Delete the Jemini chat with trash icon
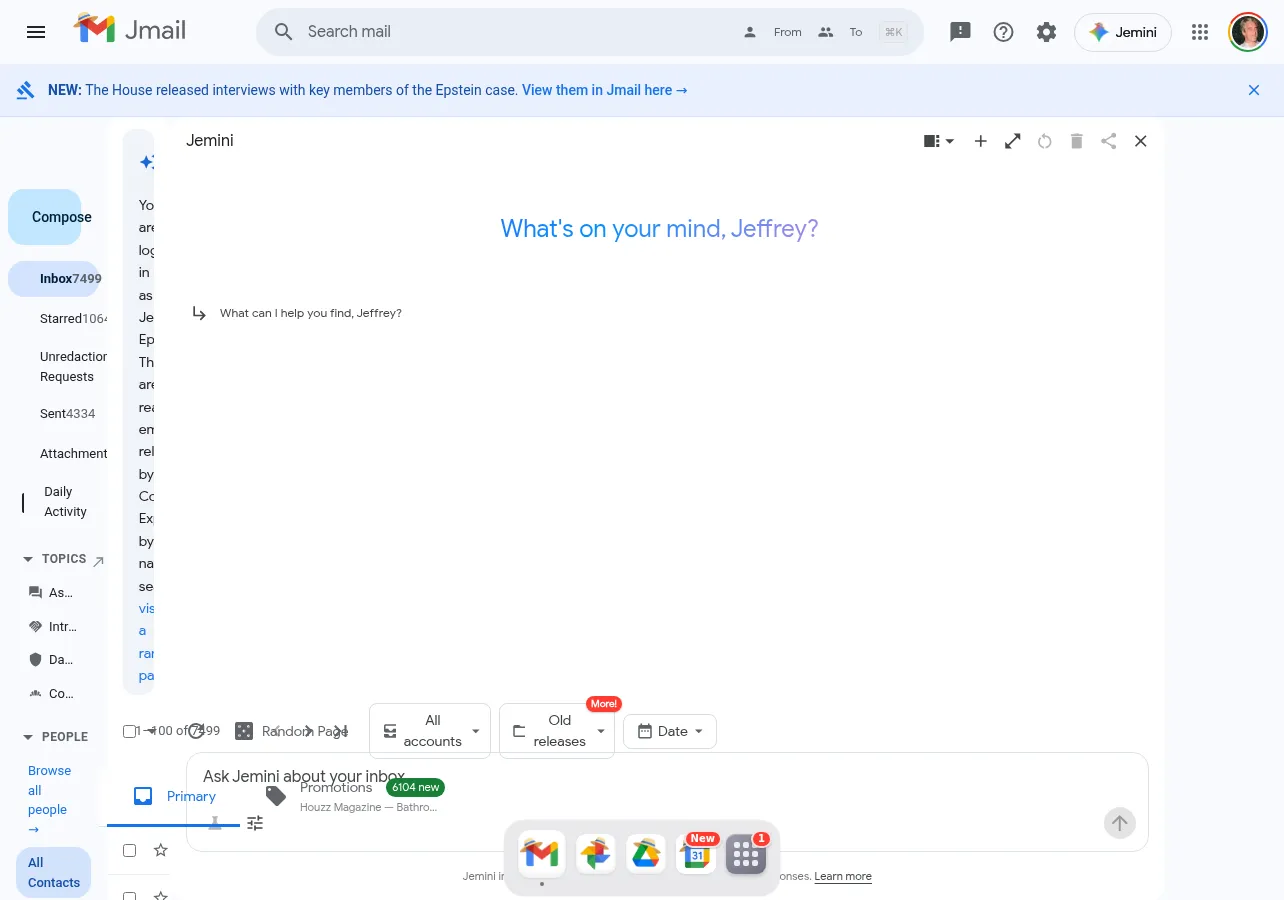The image size is (1284, 900). pos(1077,141)
